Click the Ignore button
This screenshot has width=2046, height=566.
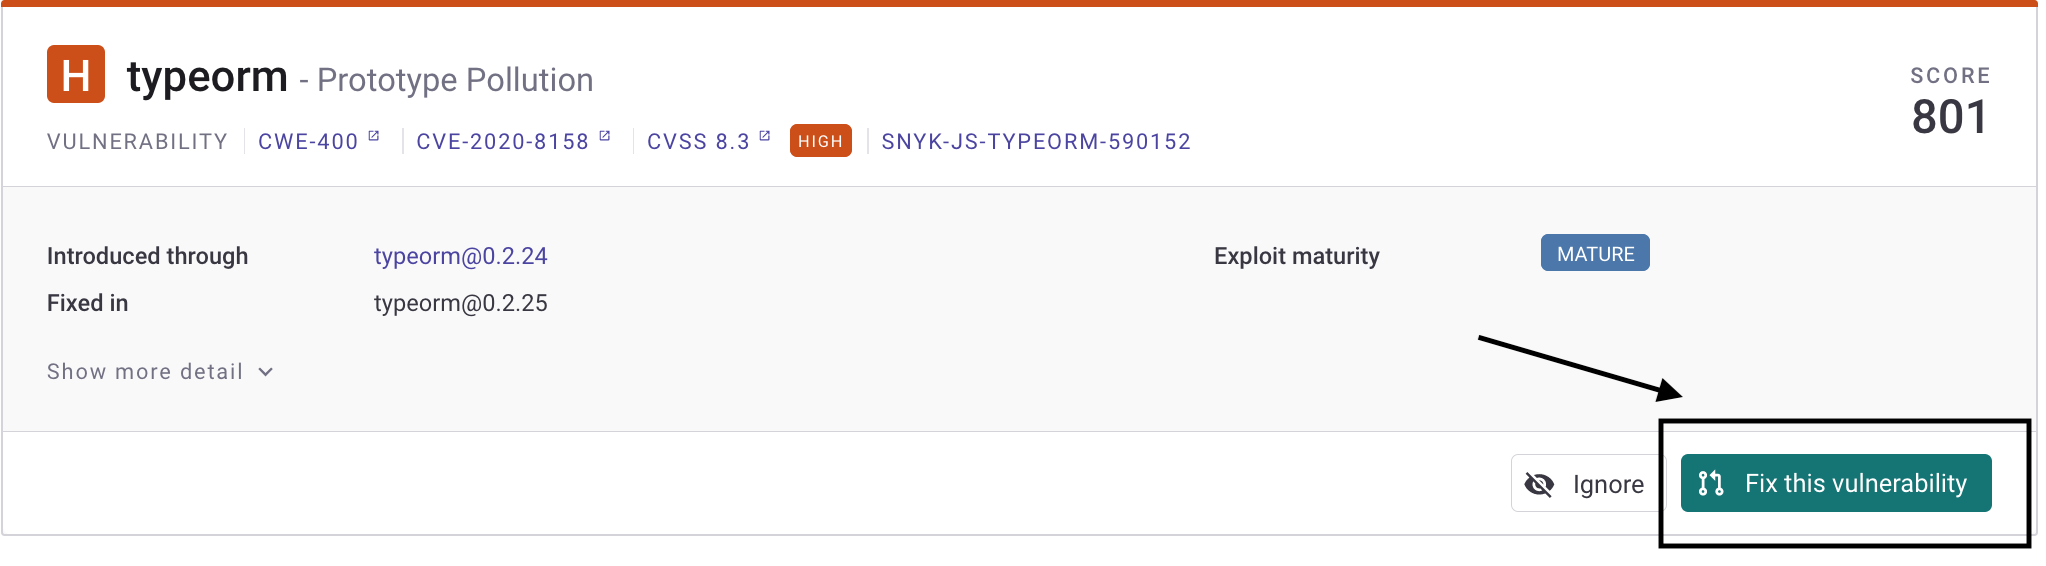click(x=1587, y=484)
